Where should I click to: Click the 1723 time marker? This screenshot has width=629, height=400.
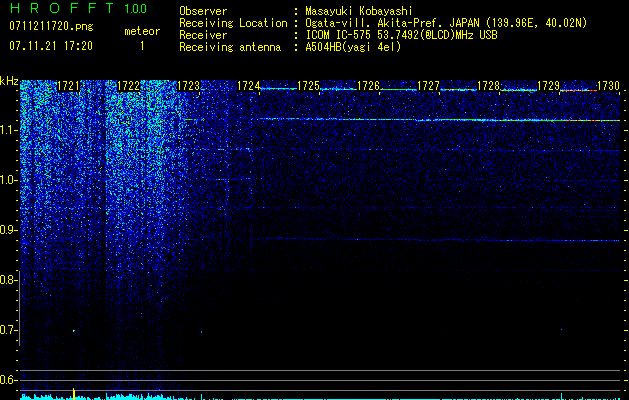coord(188,86)
